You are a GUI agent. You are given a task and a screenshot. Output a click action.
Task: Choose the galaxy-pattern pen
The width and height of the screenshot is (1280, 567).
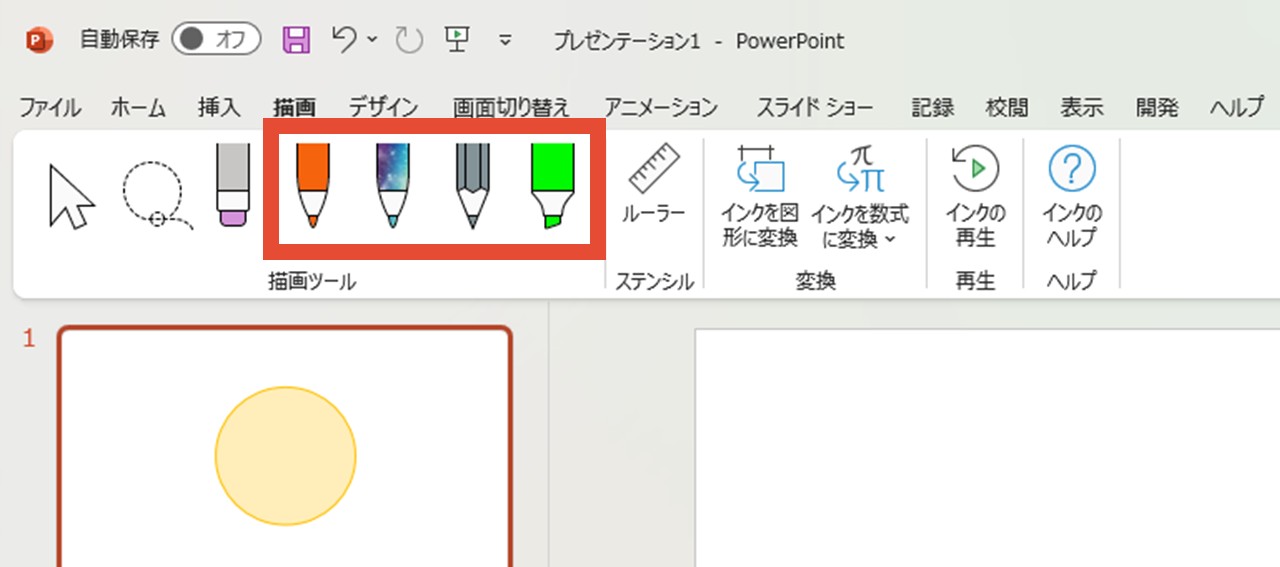[392, 186]
